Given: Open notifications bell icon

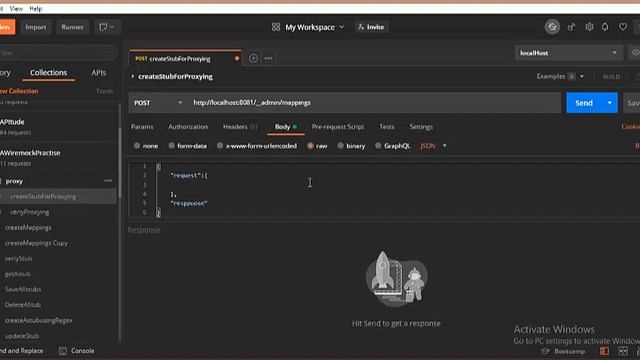Looking at the screenshot, I should pyautogui.click(x=605, y=27).
